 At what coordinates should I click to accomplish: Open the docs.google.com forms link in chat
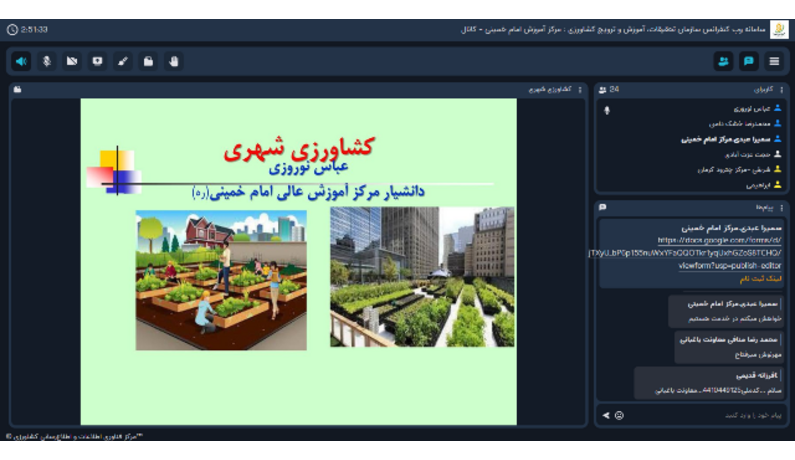click(684, 253)
